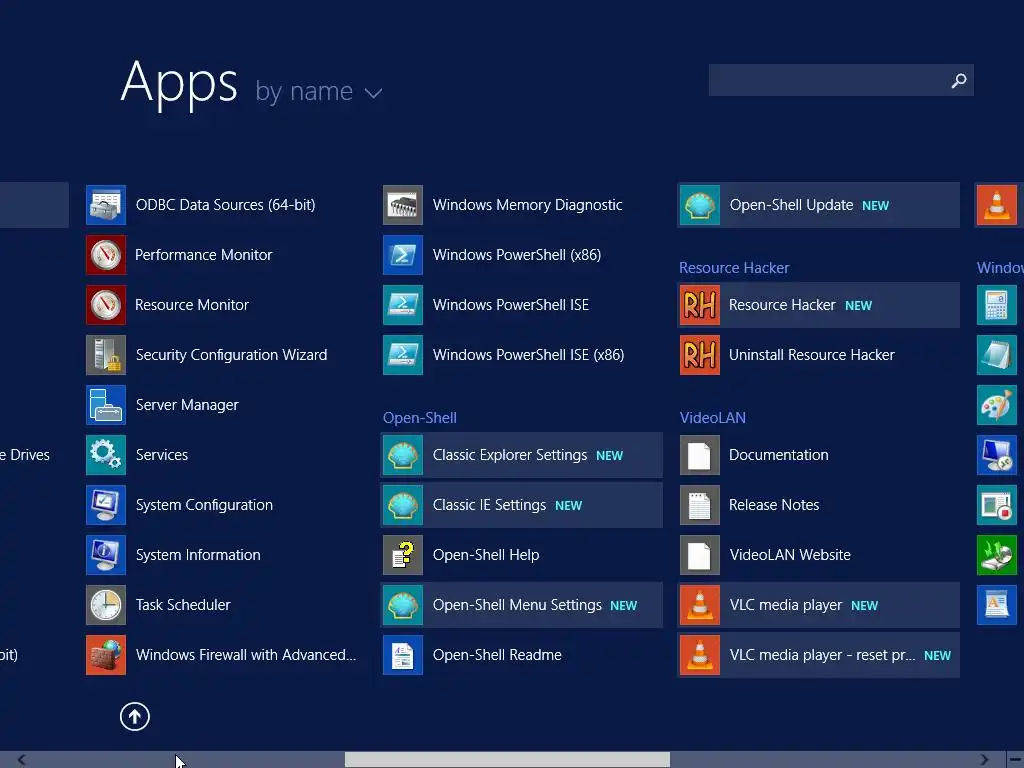
Task: Expand the 'by name' sort dropdown
Action: 318,91
